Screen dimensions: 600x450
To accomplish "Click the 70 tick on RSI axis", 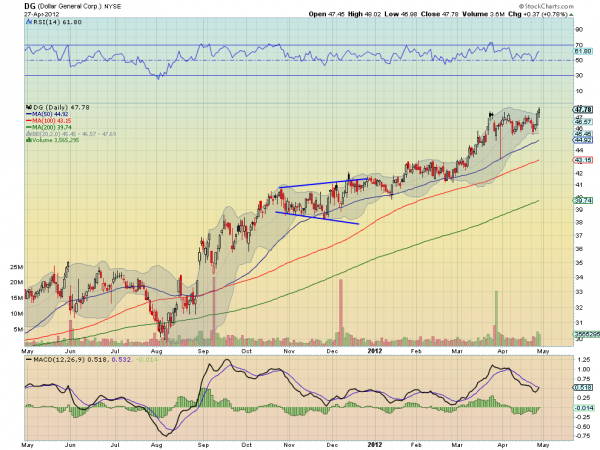I will [x=579, y=45].
